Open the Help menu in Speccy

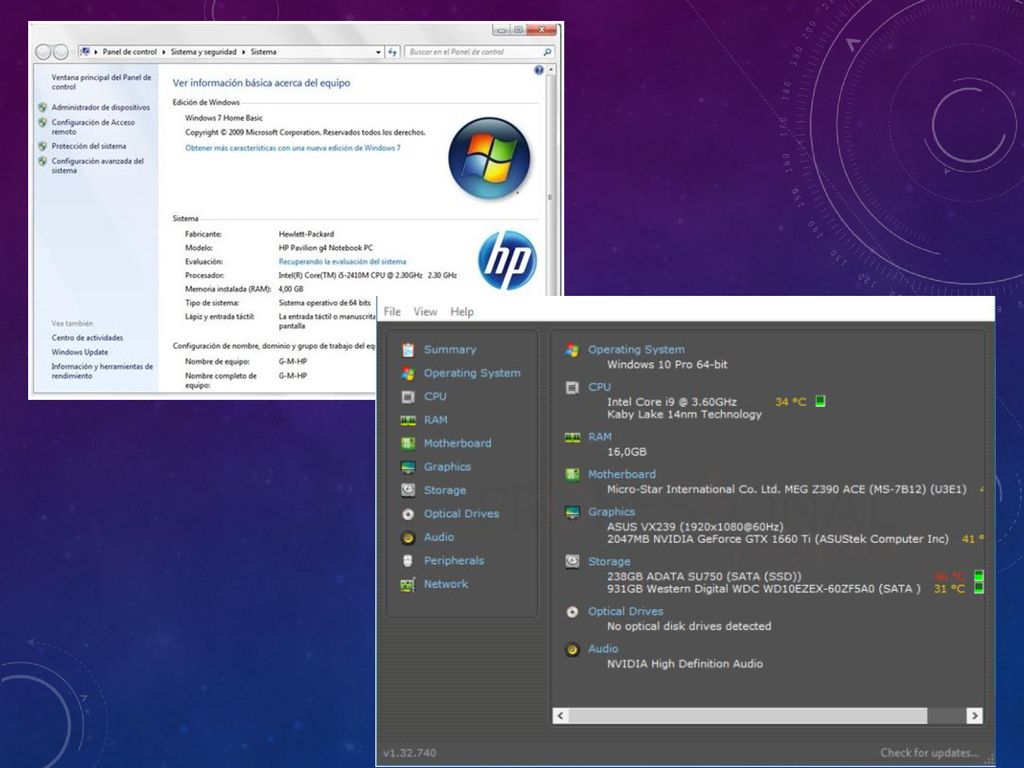tap(462, 312)
